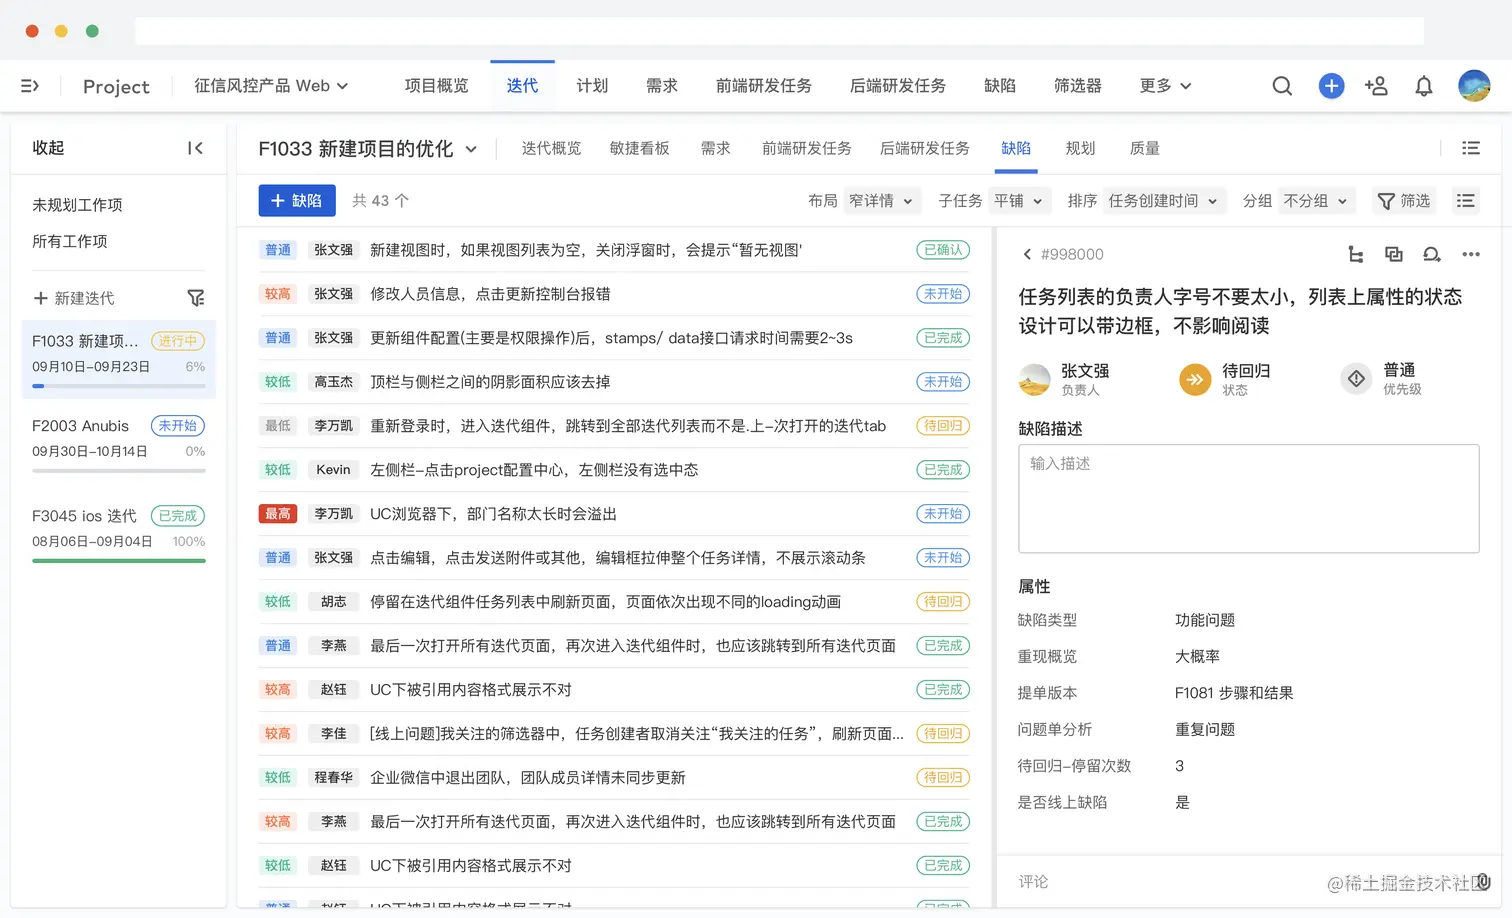The image size is (1512, 918).
Task: Open the user avatar menu
Action: (1474, 86)
